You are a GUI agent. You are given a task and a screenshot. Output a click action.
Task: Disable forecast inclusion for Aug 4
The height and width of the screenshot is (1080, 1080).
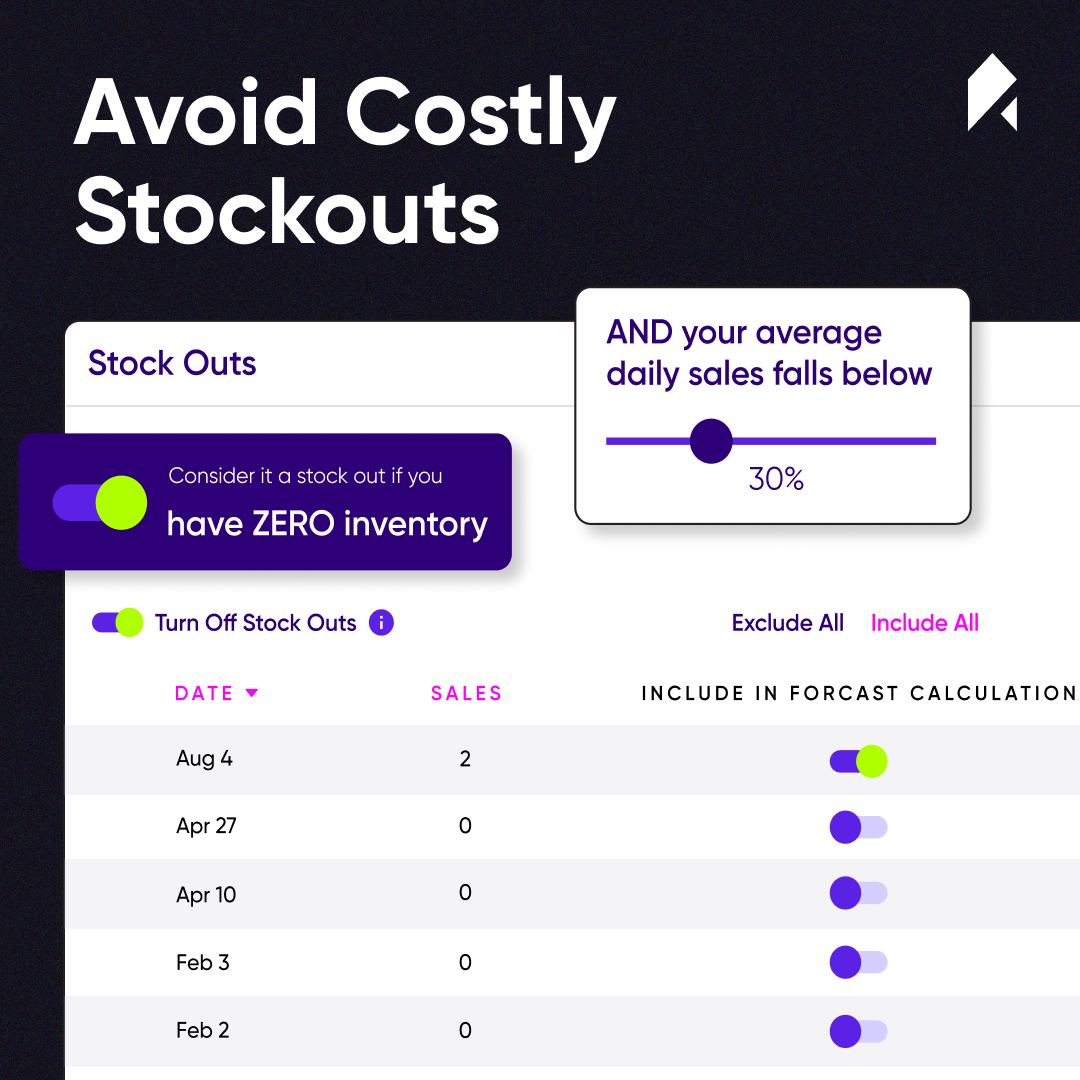(x=858, y=761)
